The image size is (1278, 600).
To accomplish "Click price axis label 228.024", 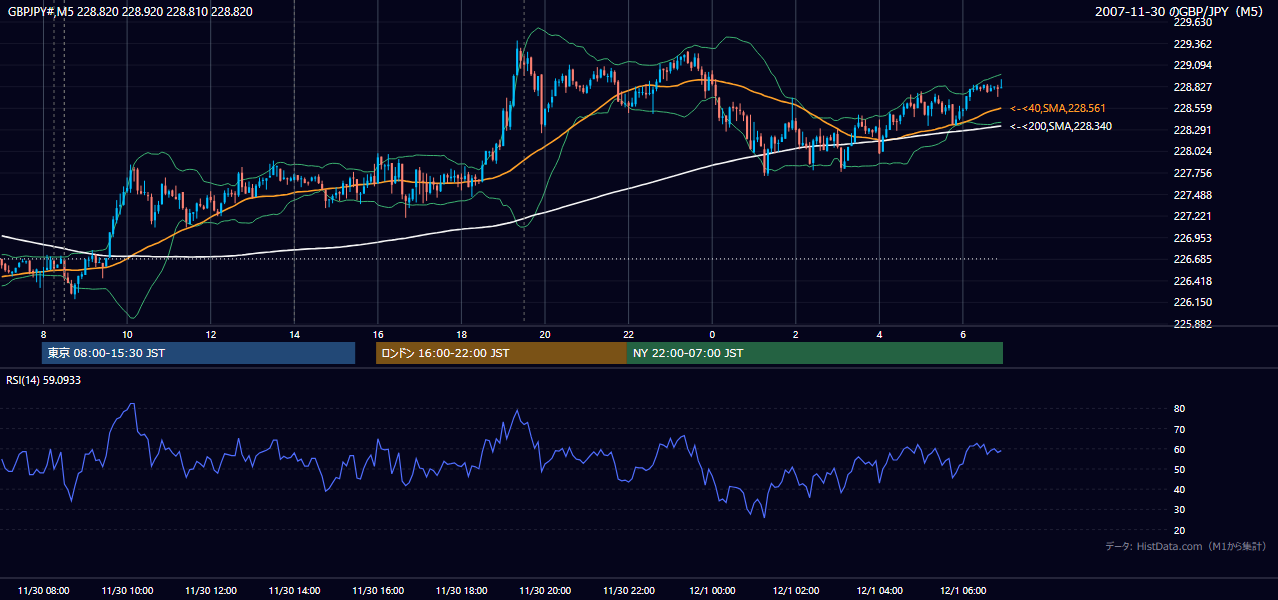I will pos(1192,152).
